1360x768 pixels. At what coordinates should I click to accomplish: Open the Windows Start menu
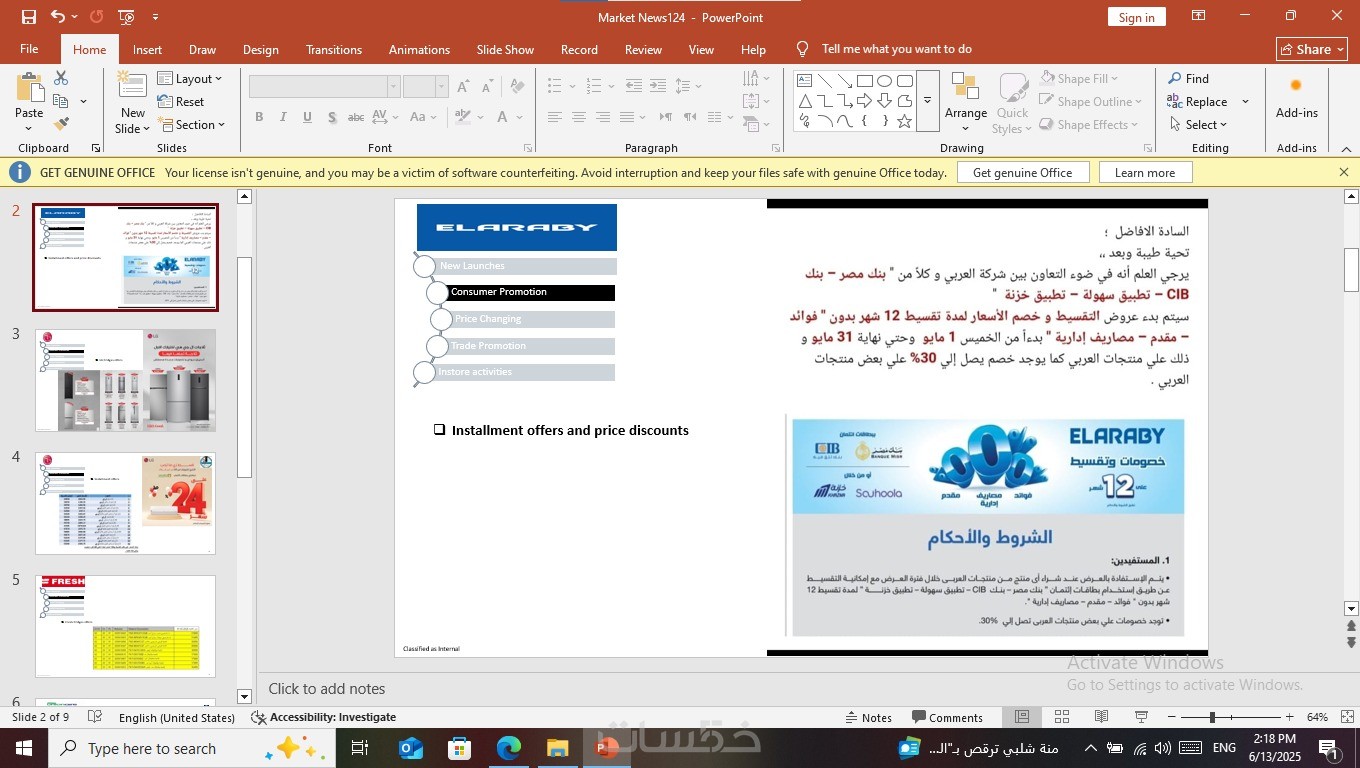23,748
